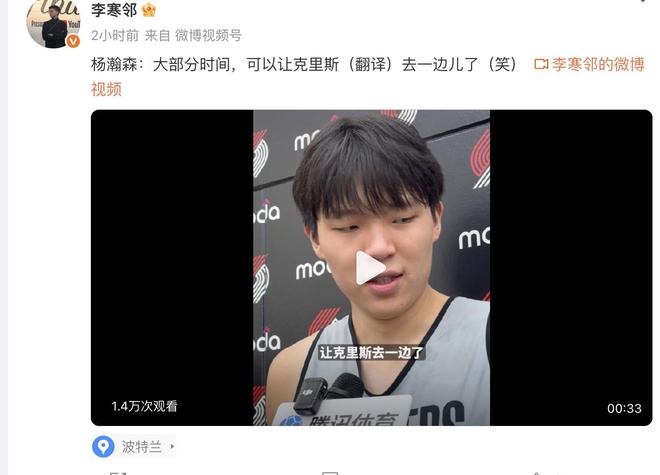Click the repost icon below the location
The image size is (660, 475).
pyautogui.click(x=118, y=473)
